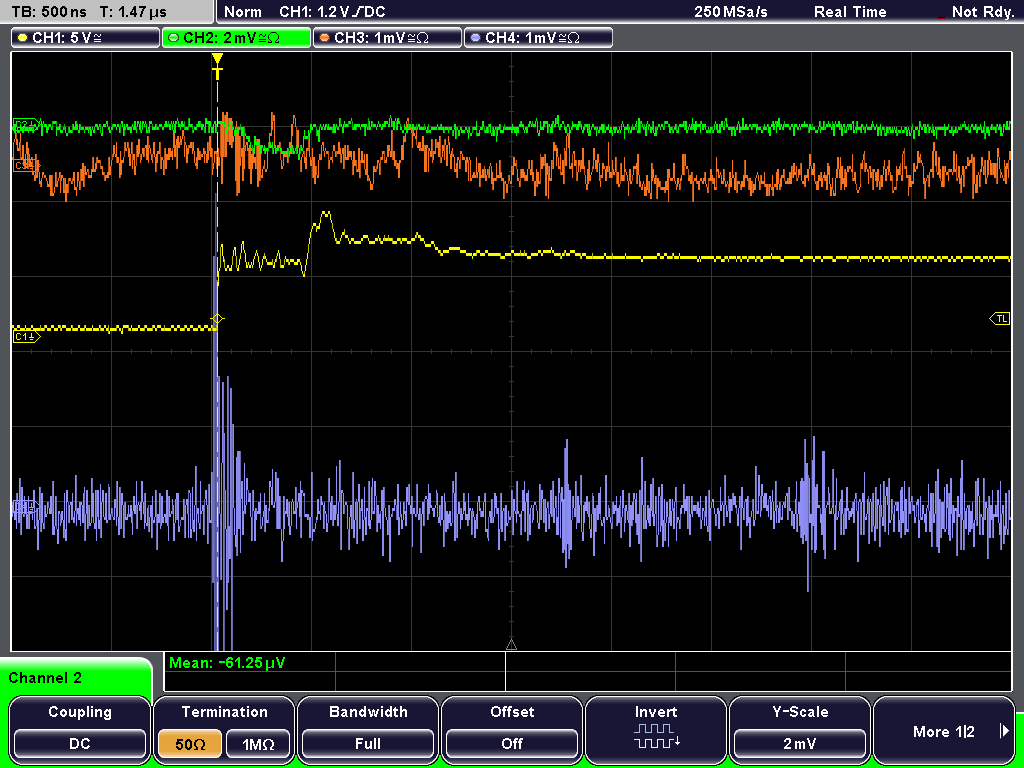Open the Coupling DC setting
This screenshot has width=1024, height=768.
[80, 729]
